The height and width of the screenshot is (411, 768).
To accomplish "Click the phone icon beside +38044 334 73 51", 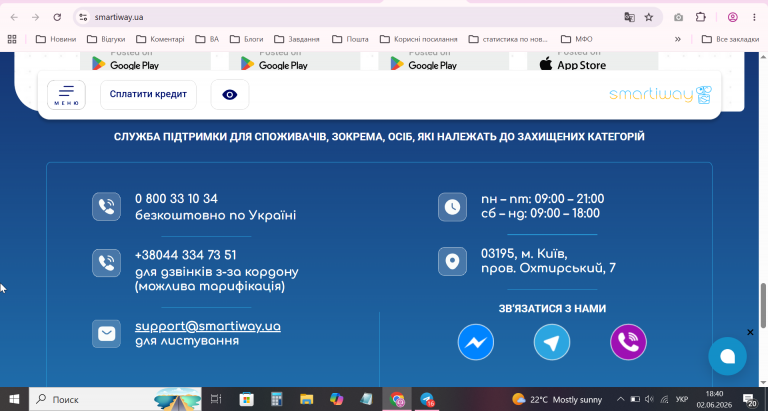I will pyautogui.click(x=106, y=263).
